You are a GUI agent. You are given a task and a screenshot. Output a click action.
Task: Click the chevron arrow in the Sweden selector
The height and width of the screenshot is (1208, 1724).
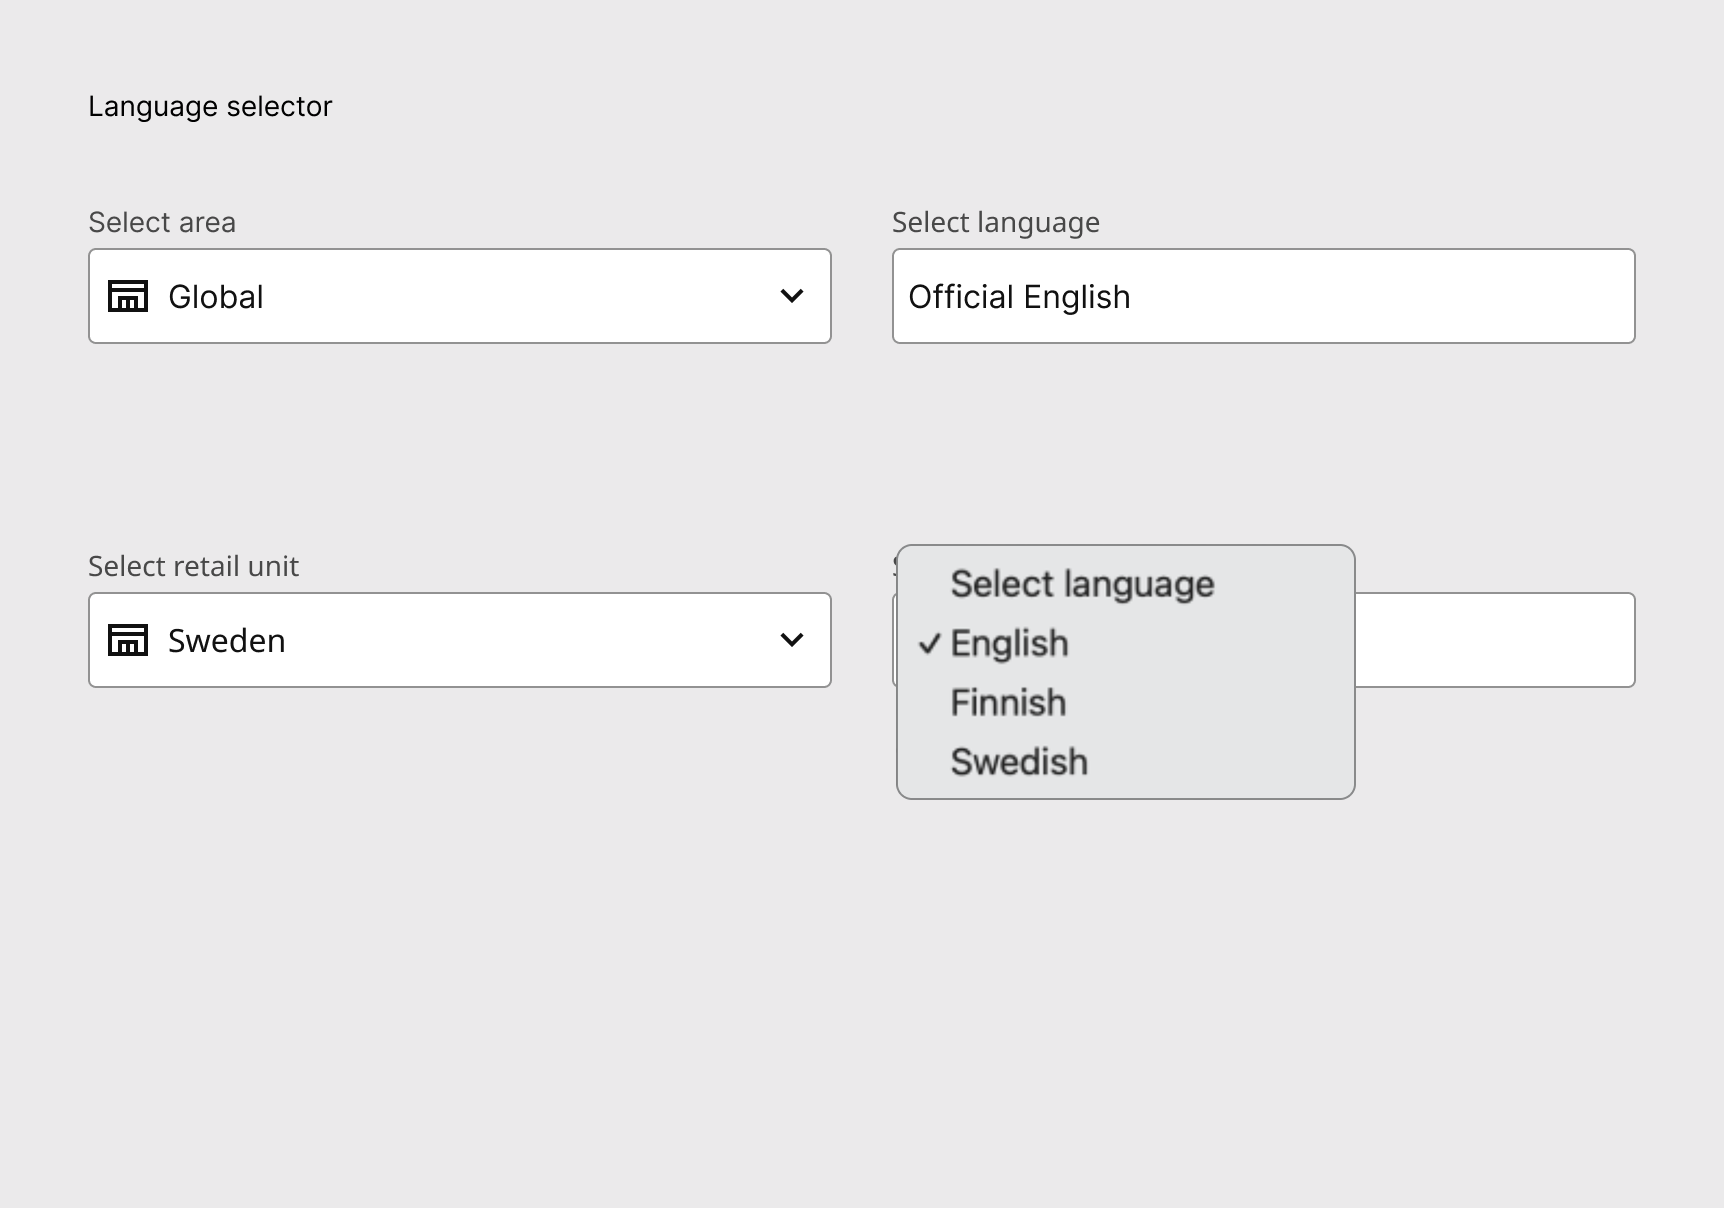pos(792,640)
